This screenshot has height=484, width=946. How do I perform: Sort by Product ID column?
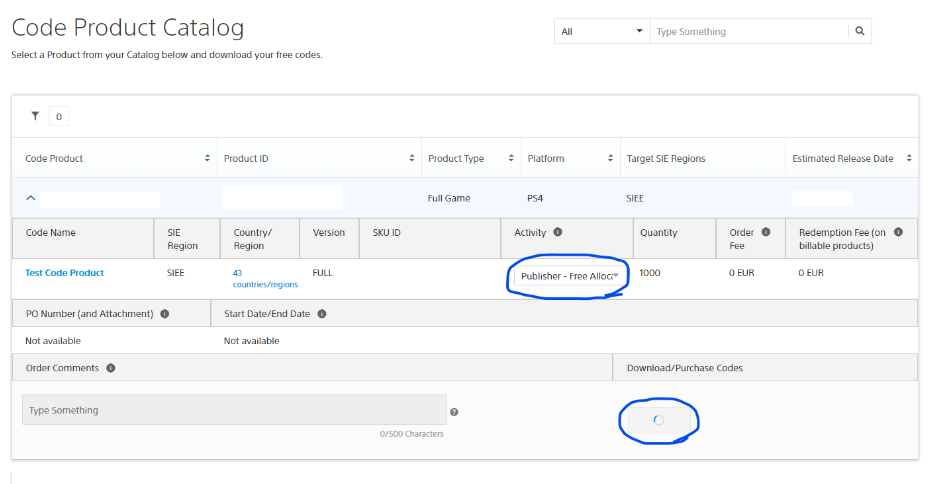point(412,158)
